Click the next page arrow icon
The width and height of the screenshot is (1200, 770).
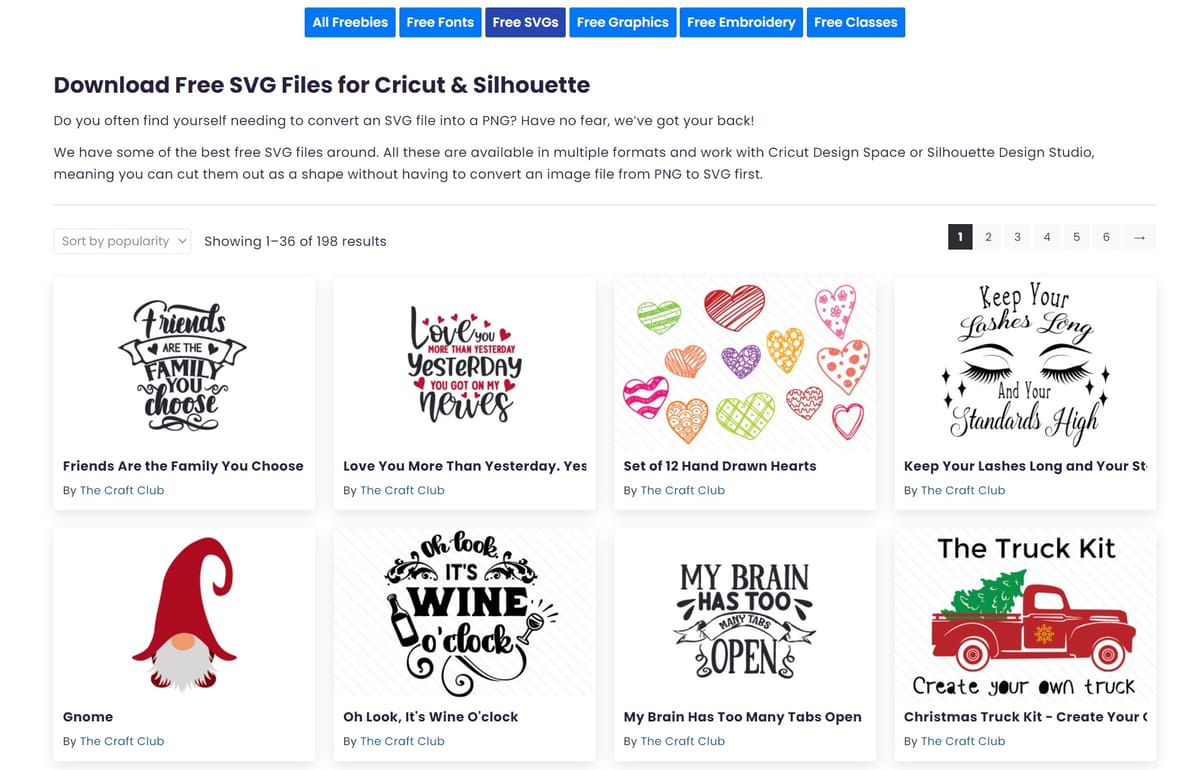(x=1139, y=237)
